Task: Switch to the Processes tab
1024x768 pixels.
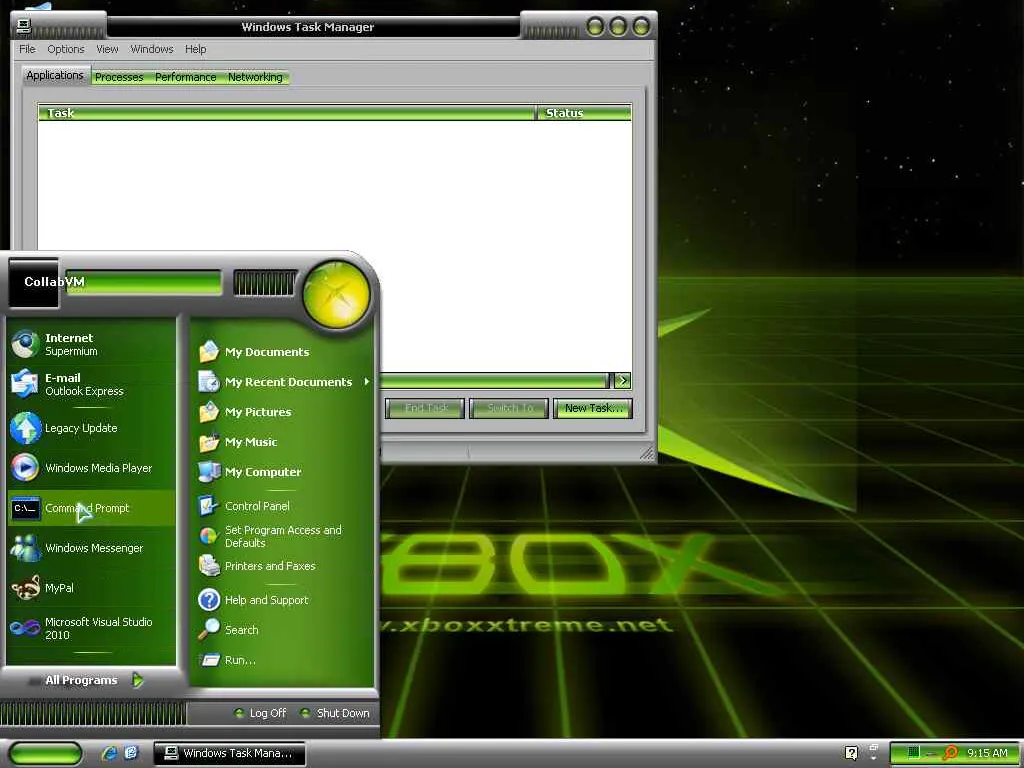Action: click(x=119, y=77)
